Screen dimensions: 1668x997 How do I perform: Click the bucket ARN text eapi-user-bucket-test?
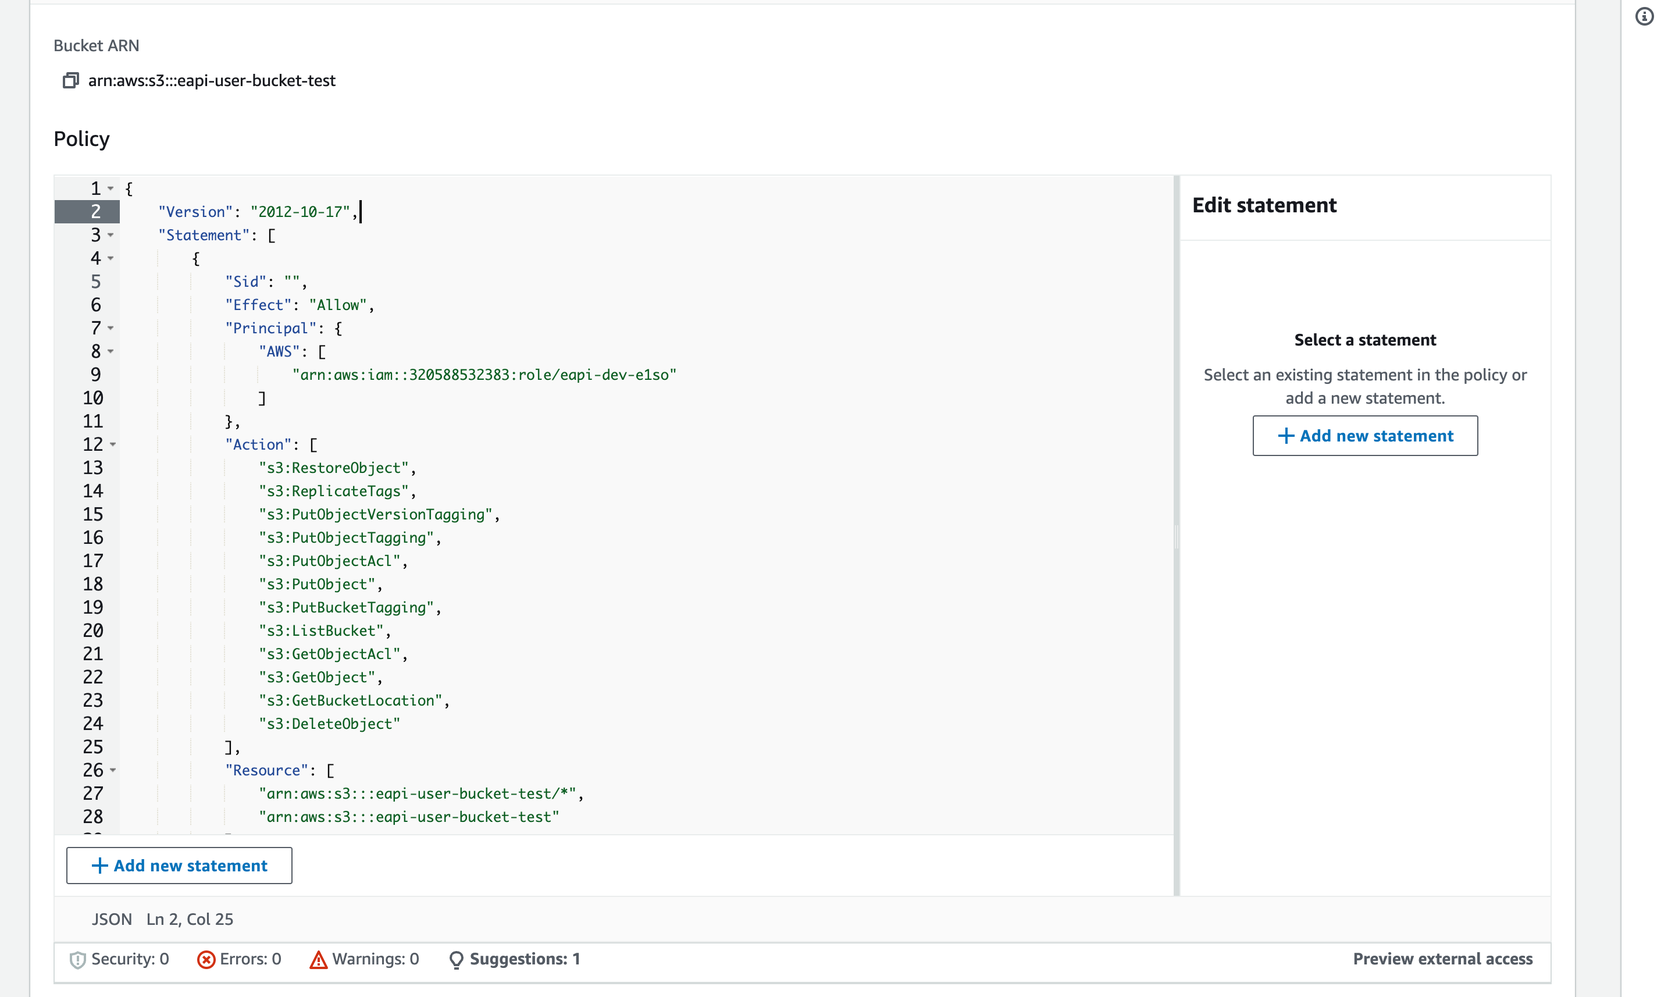tap(212, 80)
